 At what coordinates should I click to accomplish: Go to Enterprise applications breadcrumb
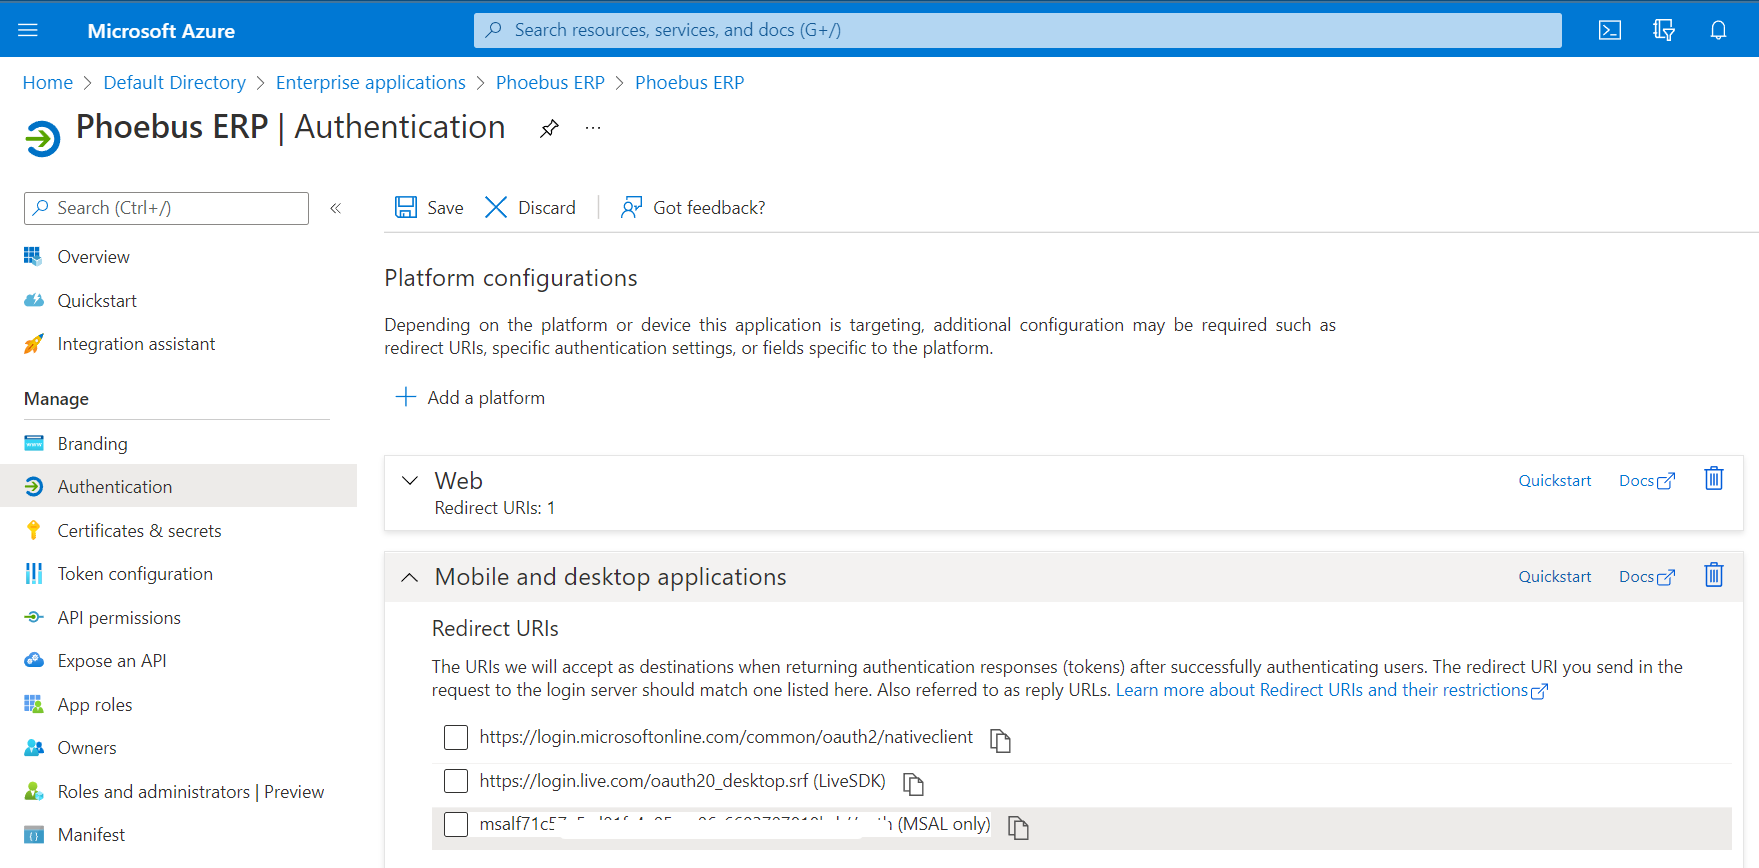(371, 83)
